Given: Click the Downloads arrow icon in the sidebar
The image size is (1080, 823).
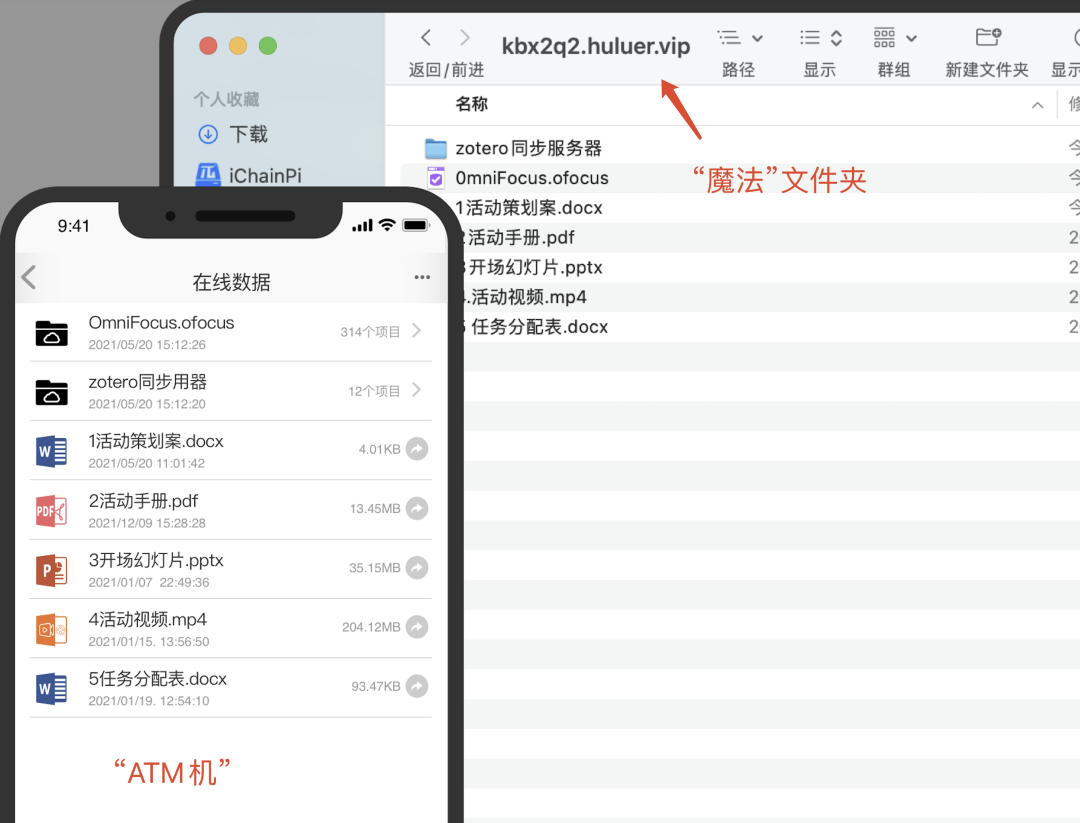Looking at the screenshot, I should pyautogui.click(x=208, y=134).
